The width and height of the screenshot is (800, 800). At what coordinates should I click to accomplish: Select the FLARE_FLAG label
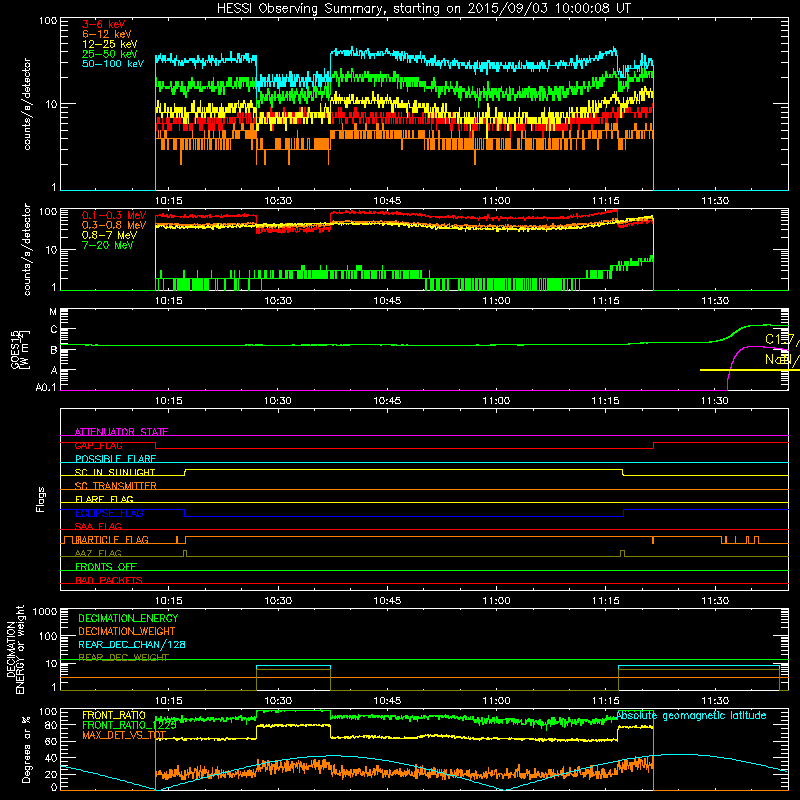coord(104,499)
